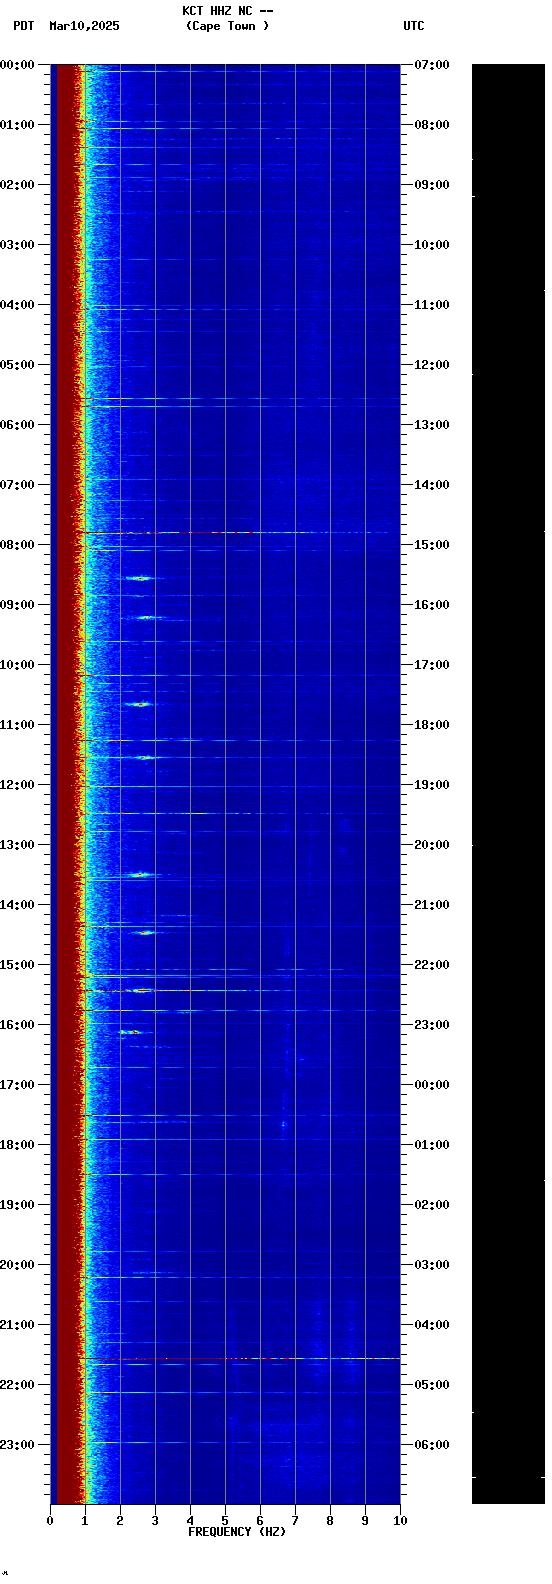Screen dimensions: 552x1584
Task: Click the PDT axis '13:00' time label
Action: coord(17,845)
